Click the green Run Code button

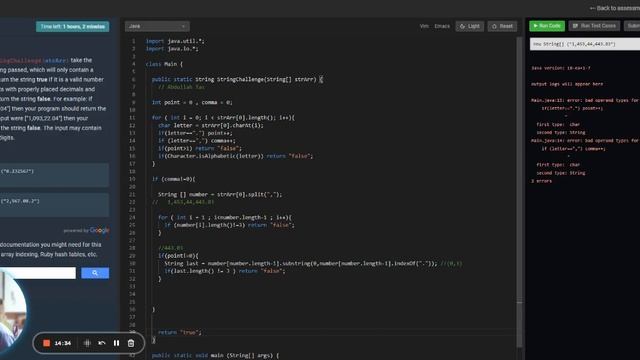tap(547, 26)
